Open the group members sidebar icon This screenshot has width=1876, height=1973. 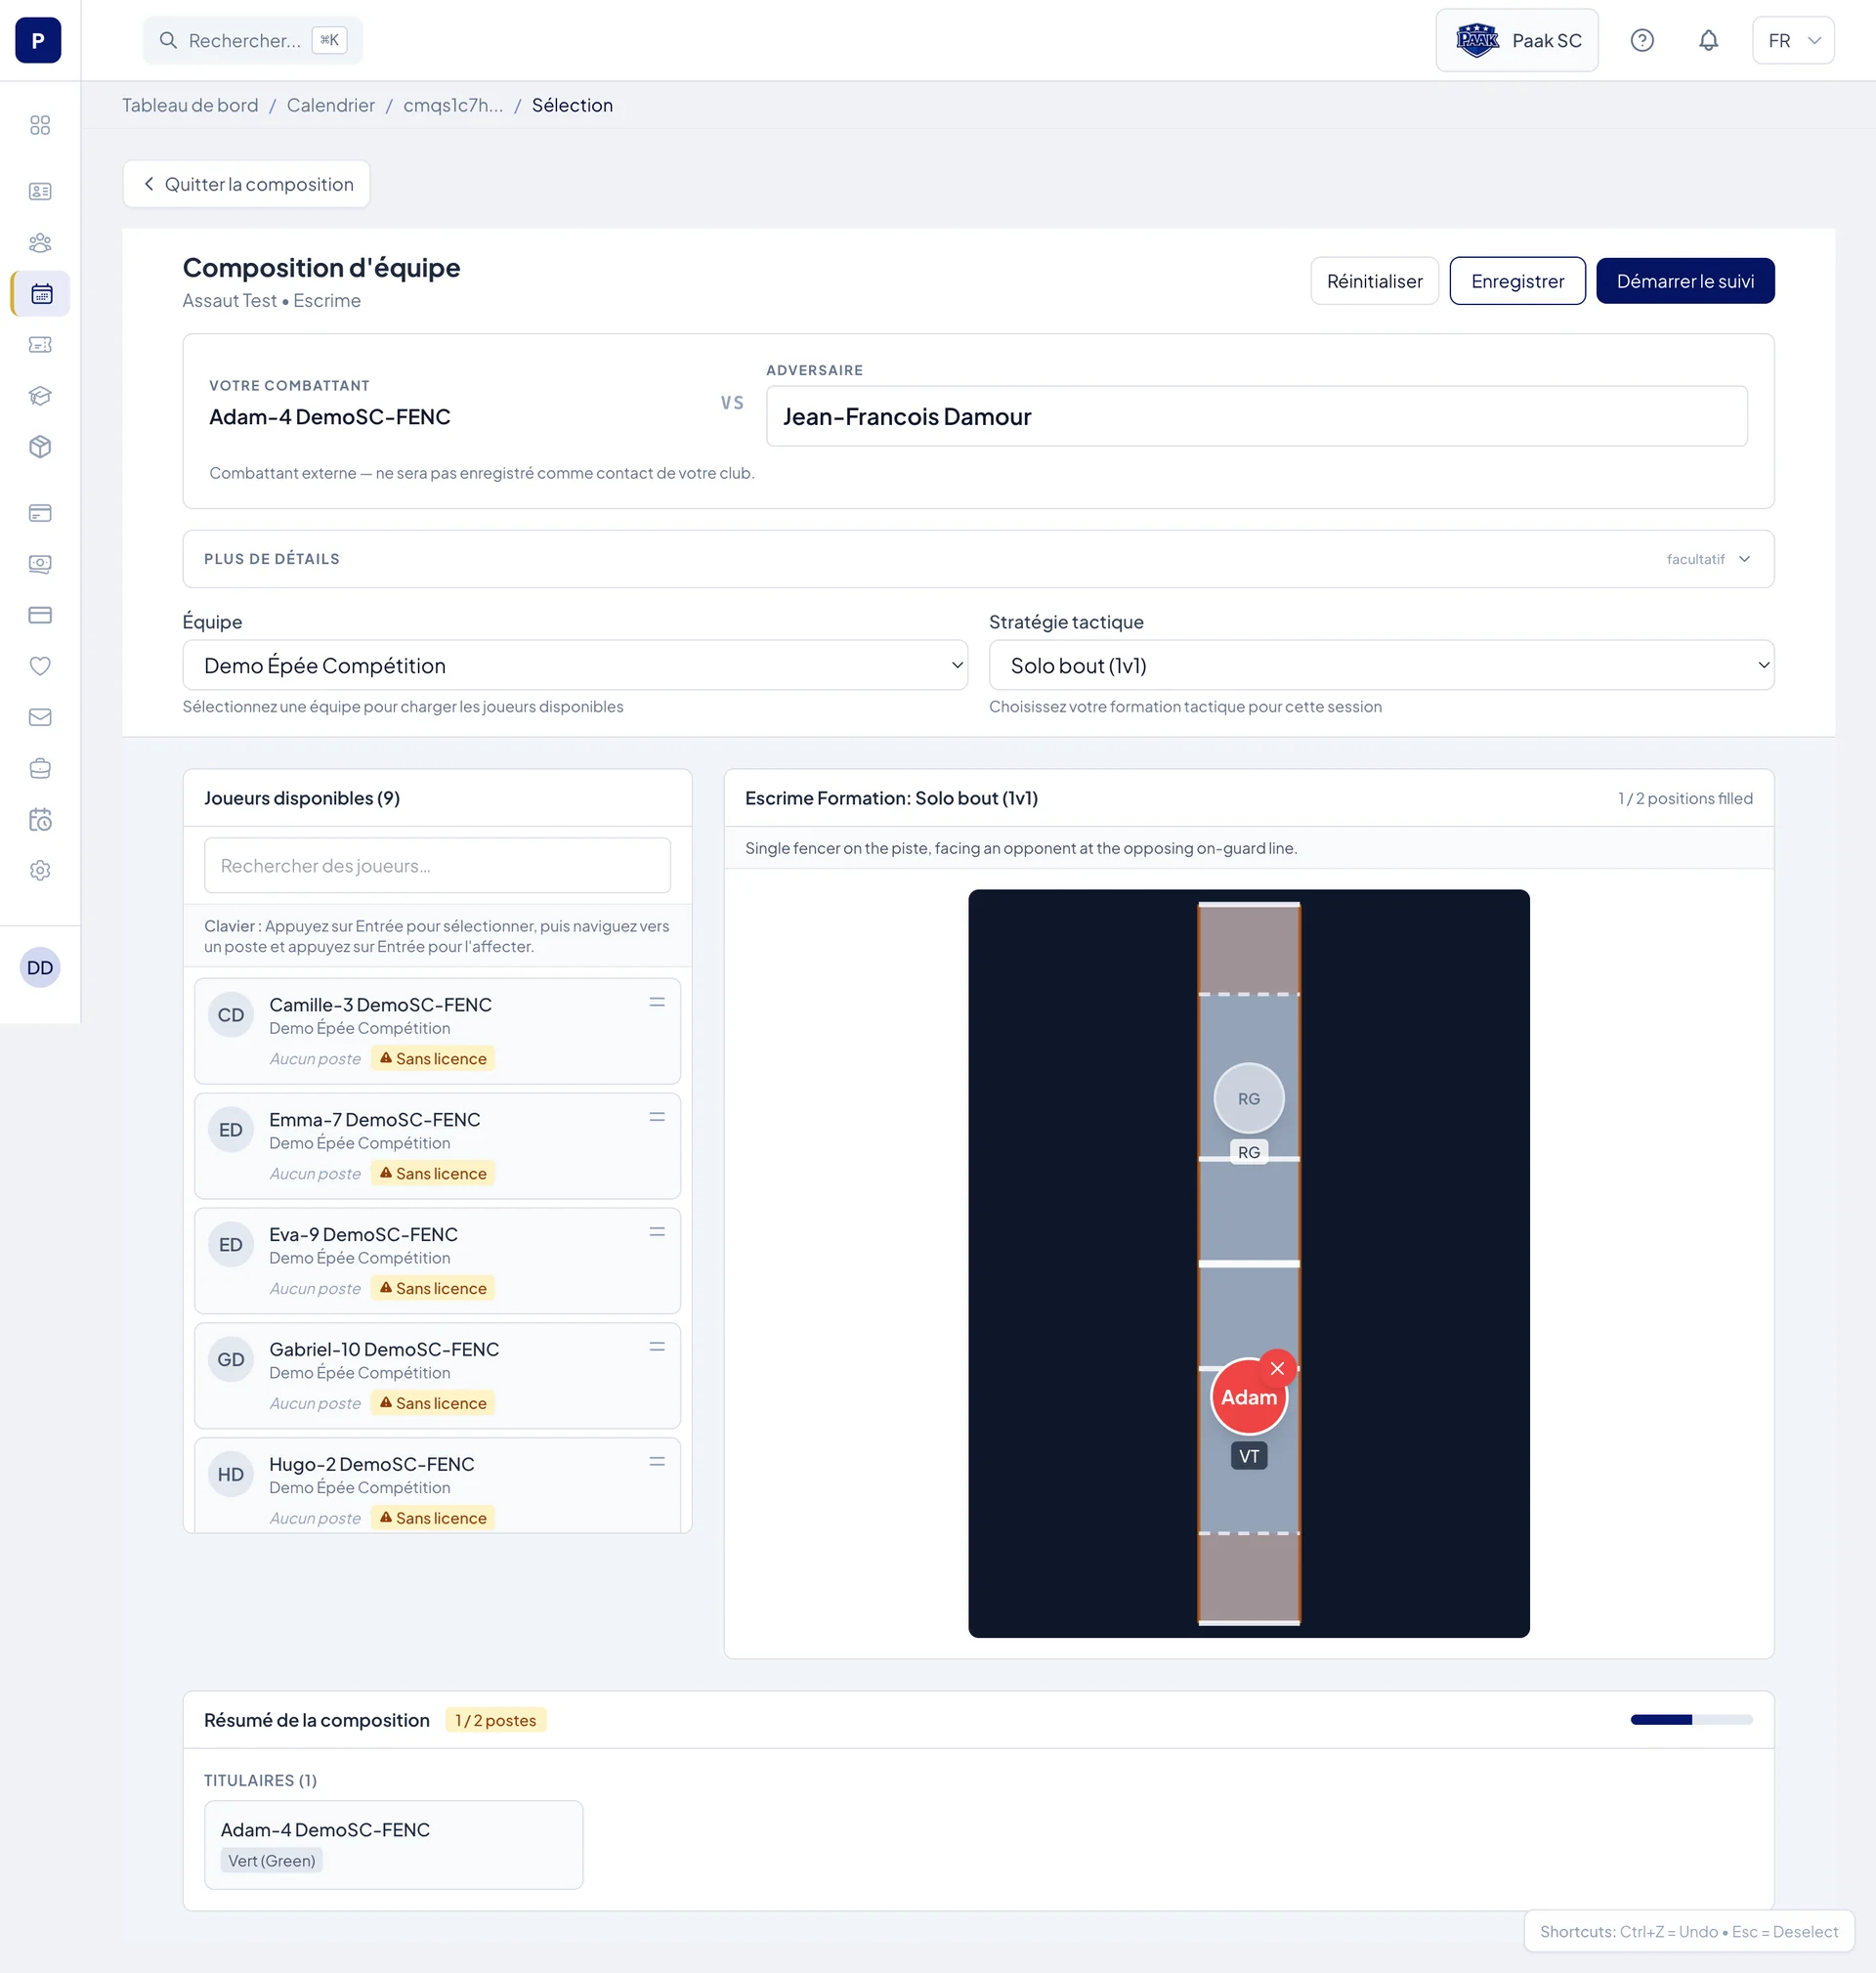tap(40, 243)
